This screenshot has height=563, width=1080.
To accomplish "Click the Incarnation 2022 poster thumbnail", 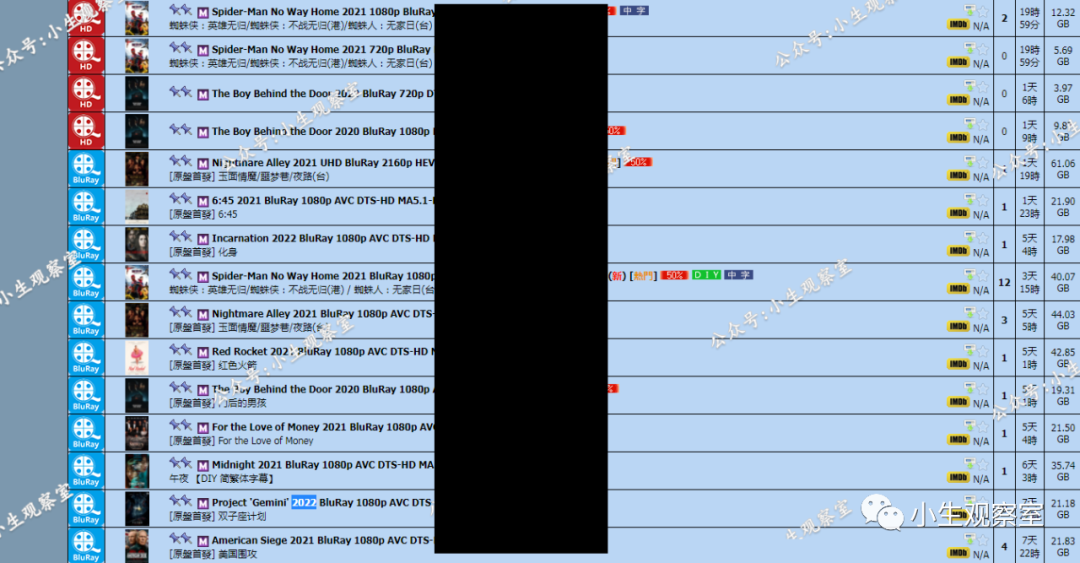I will tap(136, 245).
